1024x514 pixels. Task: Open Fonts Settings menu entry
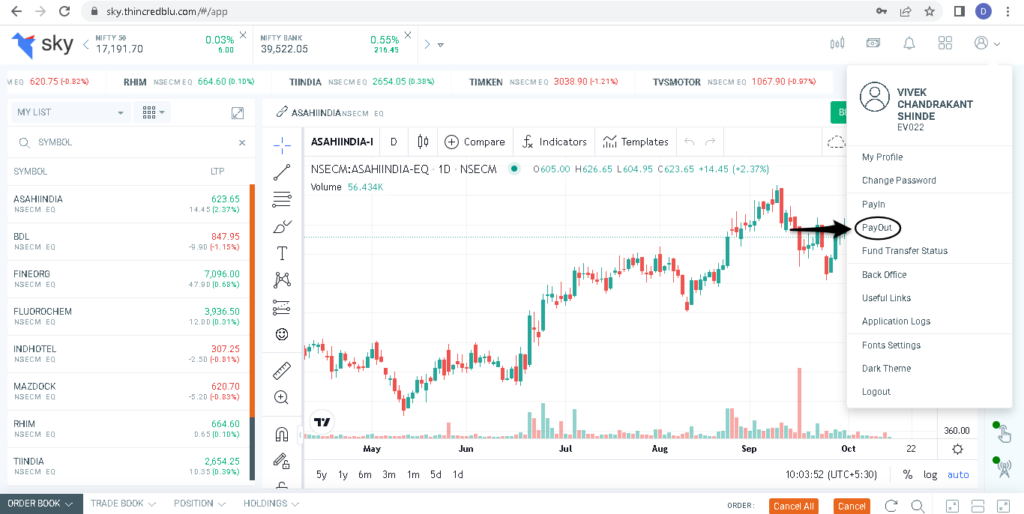click(891, 345)
